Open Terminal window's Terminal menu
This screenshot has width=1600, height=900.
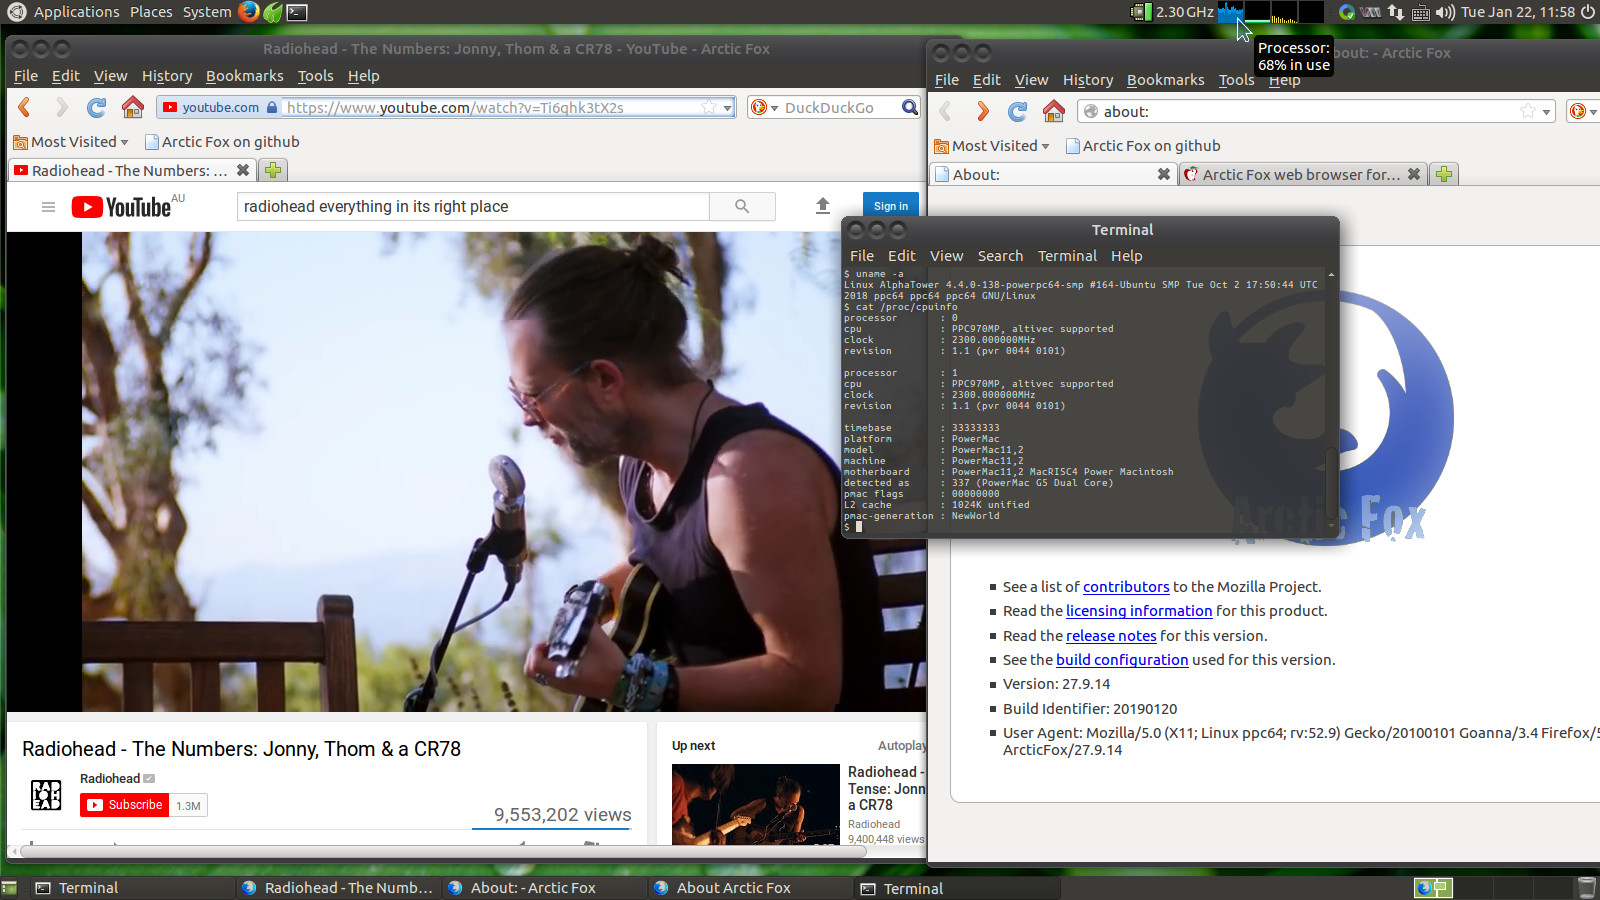tap(1067, 256)
